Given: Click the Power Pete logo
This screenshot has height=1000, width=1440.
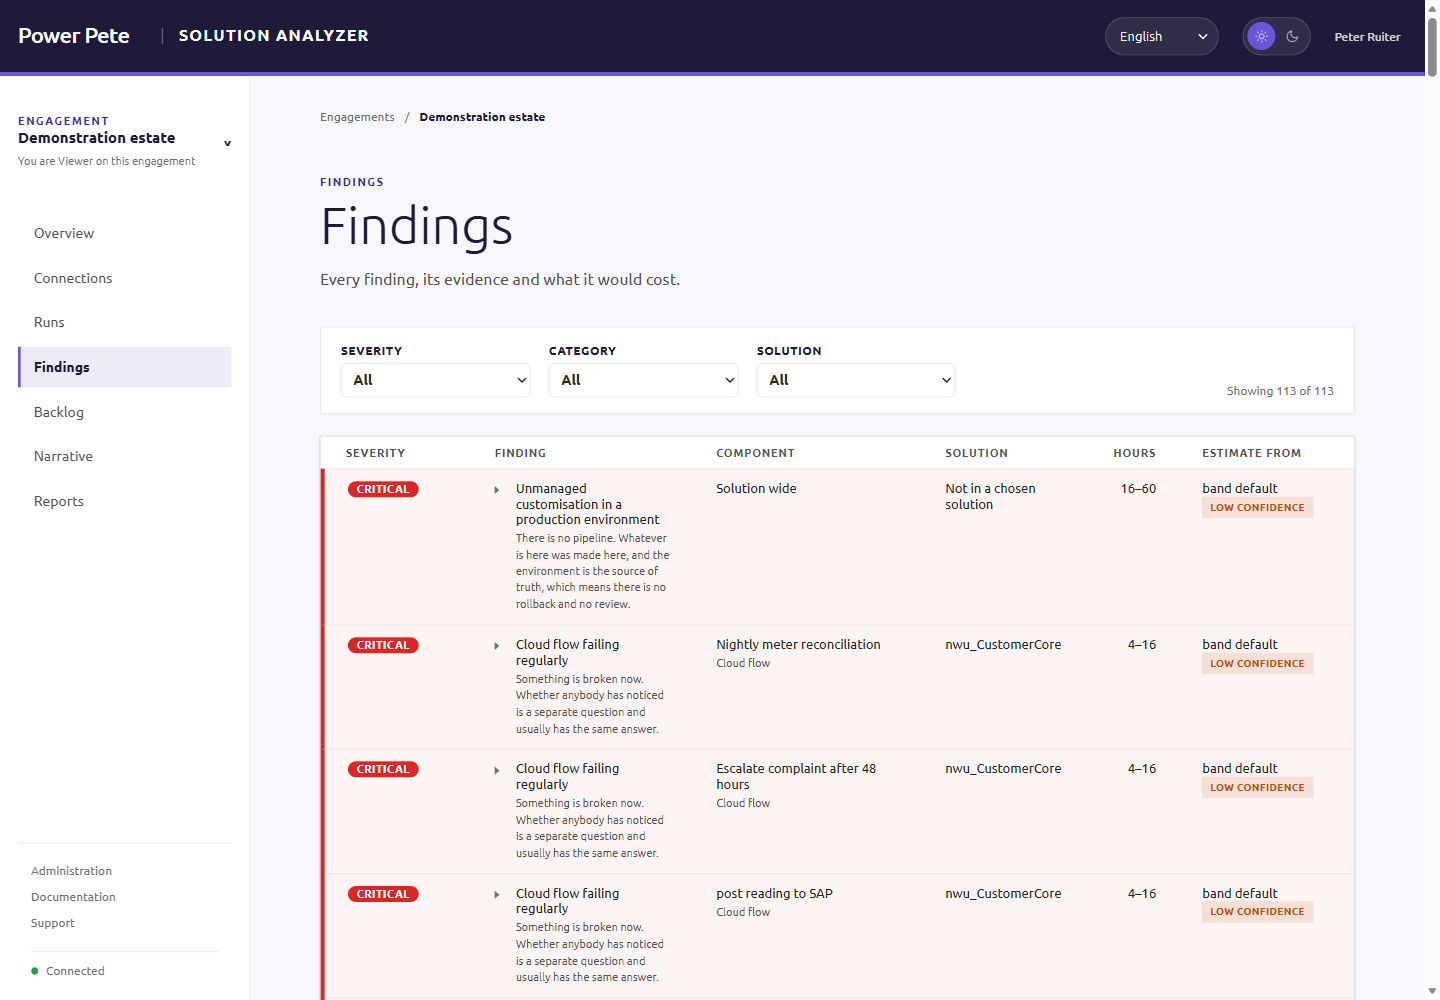Looking at the screenshot, I should pyautogui.click(x=74, y=36).
